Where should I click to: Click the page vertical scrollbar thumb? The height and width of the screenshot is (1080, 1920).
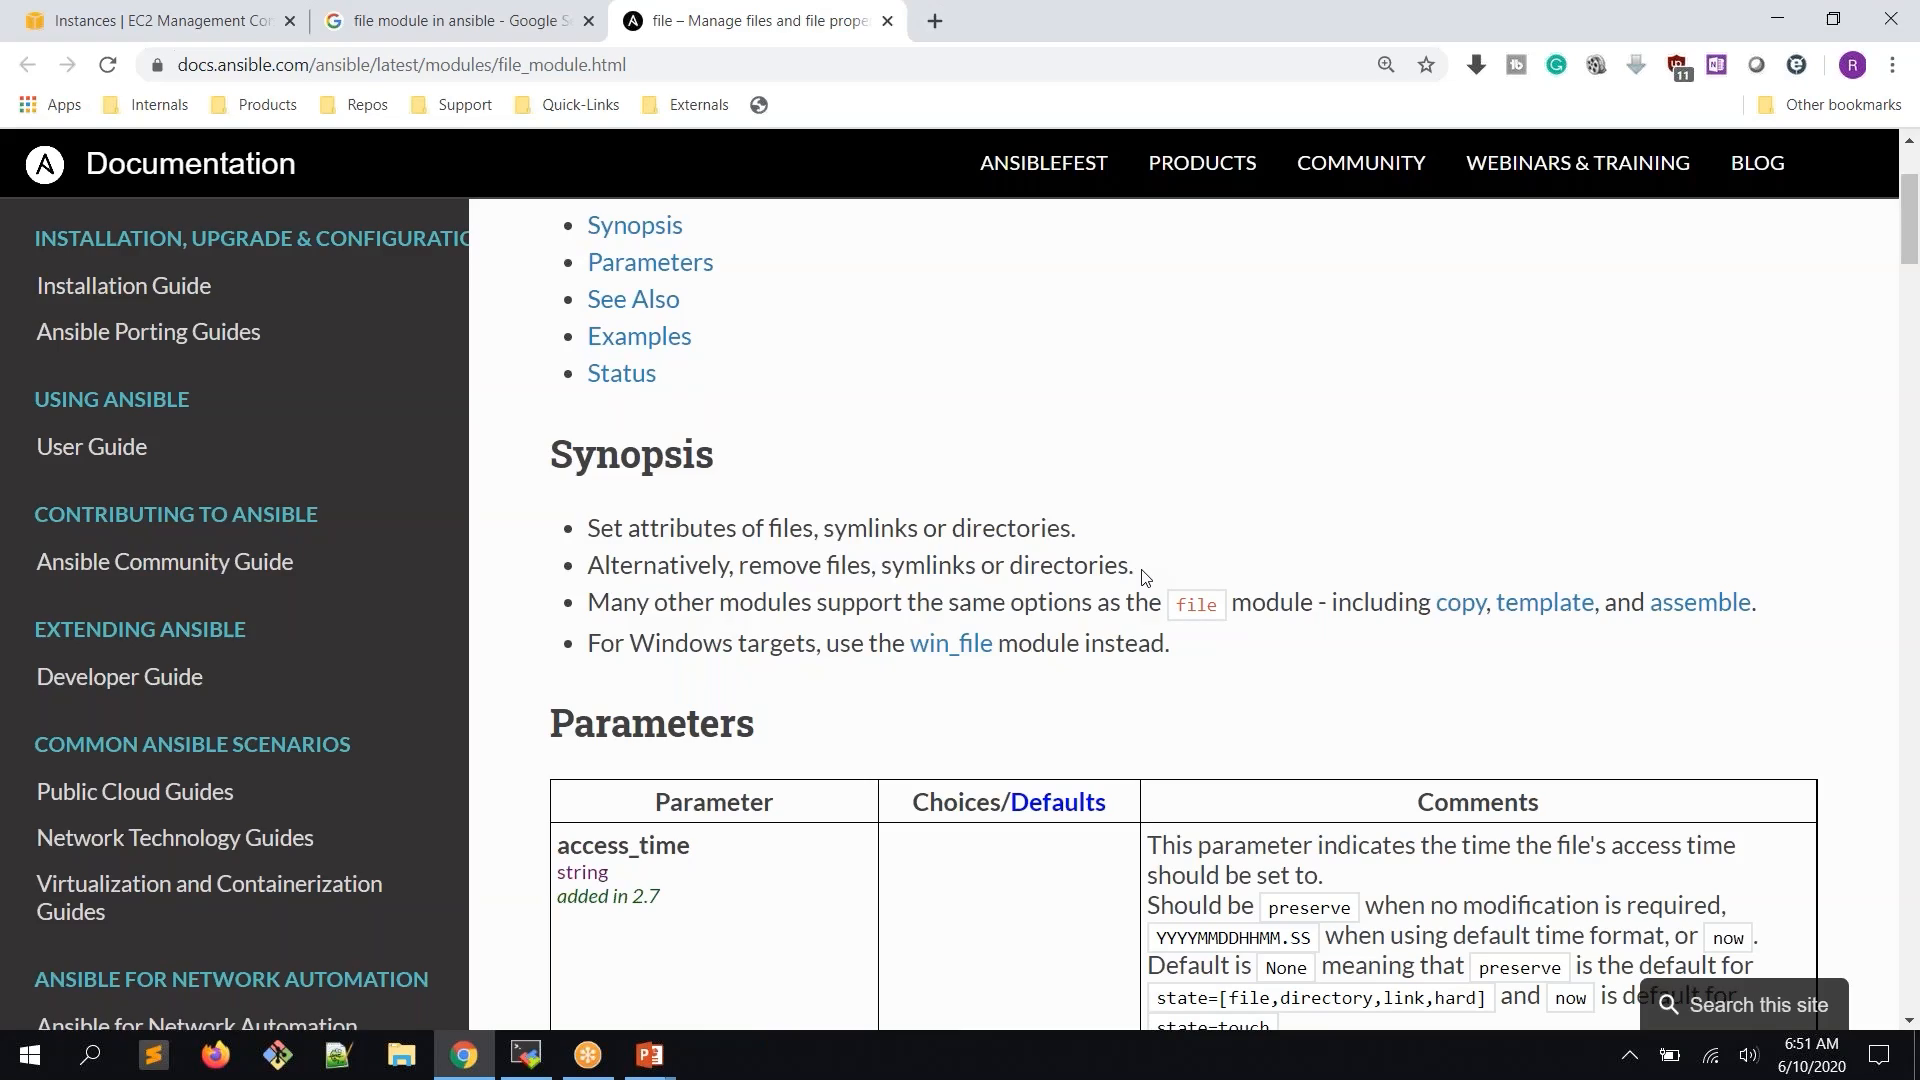pyautogui.click(x=1909, y=219)
